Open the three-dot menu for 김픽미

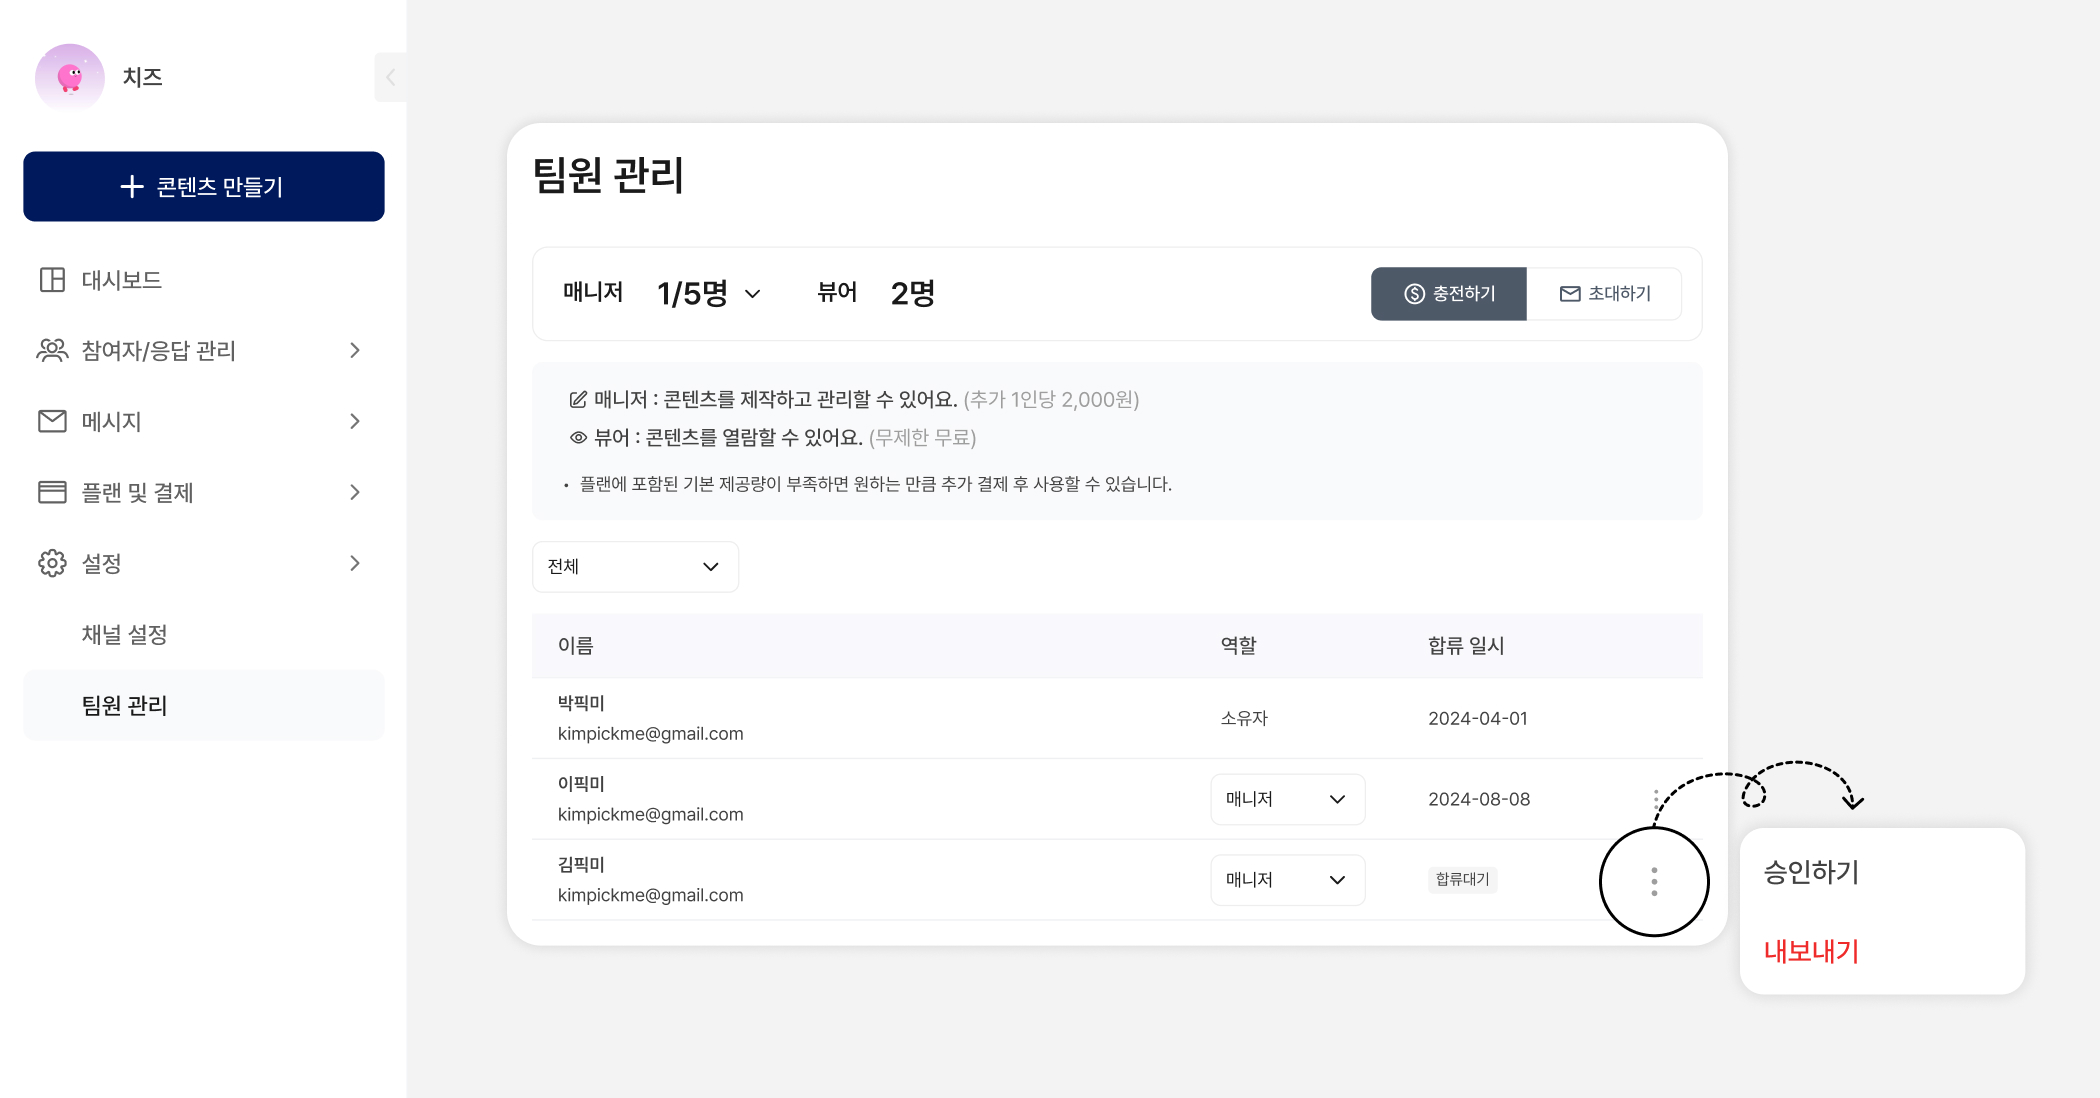(1654, 881)
